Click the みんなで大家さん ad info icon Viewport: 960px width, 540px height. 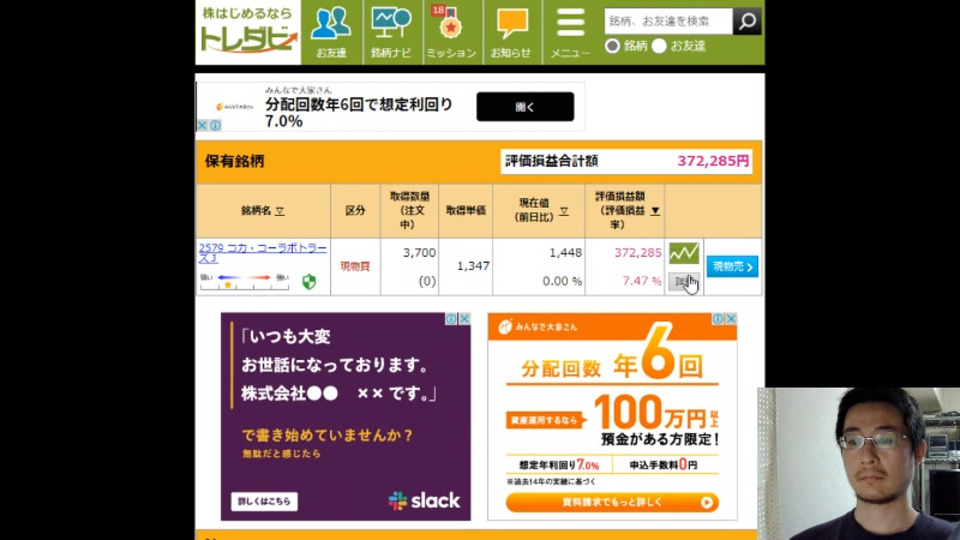click(718, 319)
